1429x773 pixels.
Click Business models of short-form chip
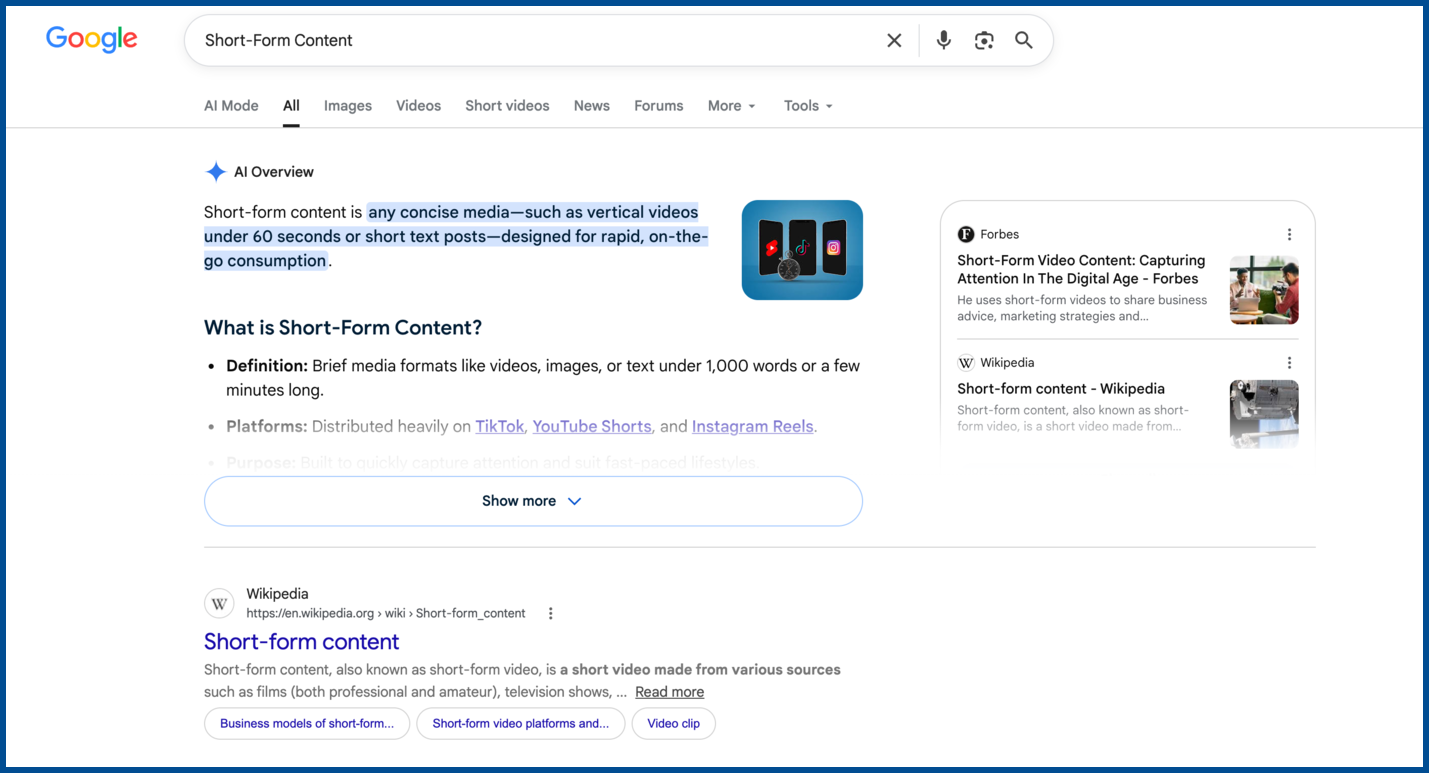tap(307, 724)
